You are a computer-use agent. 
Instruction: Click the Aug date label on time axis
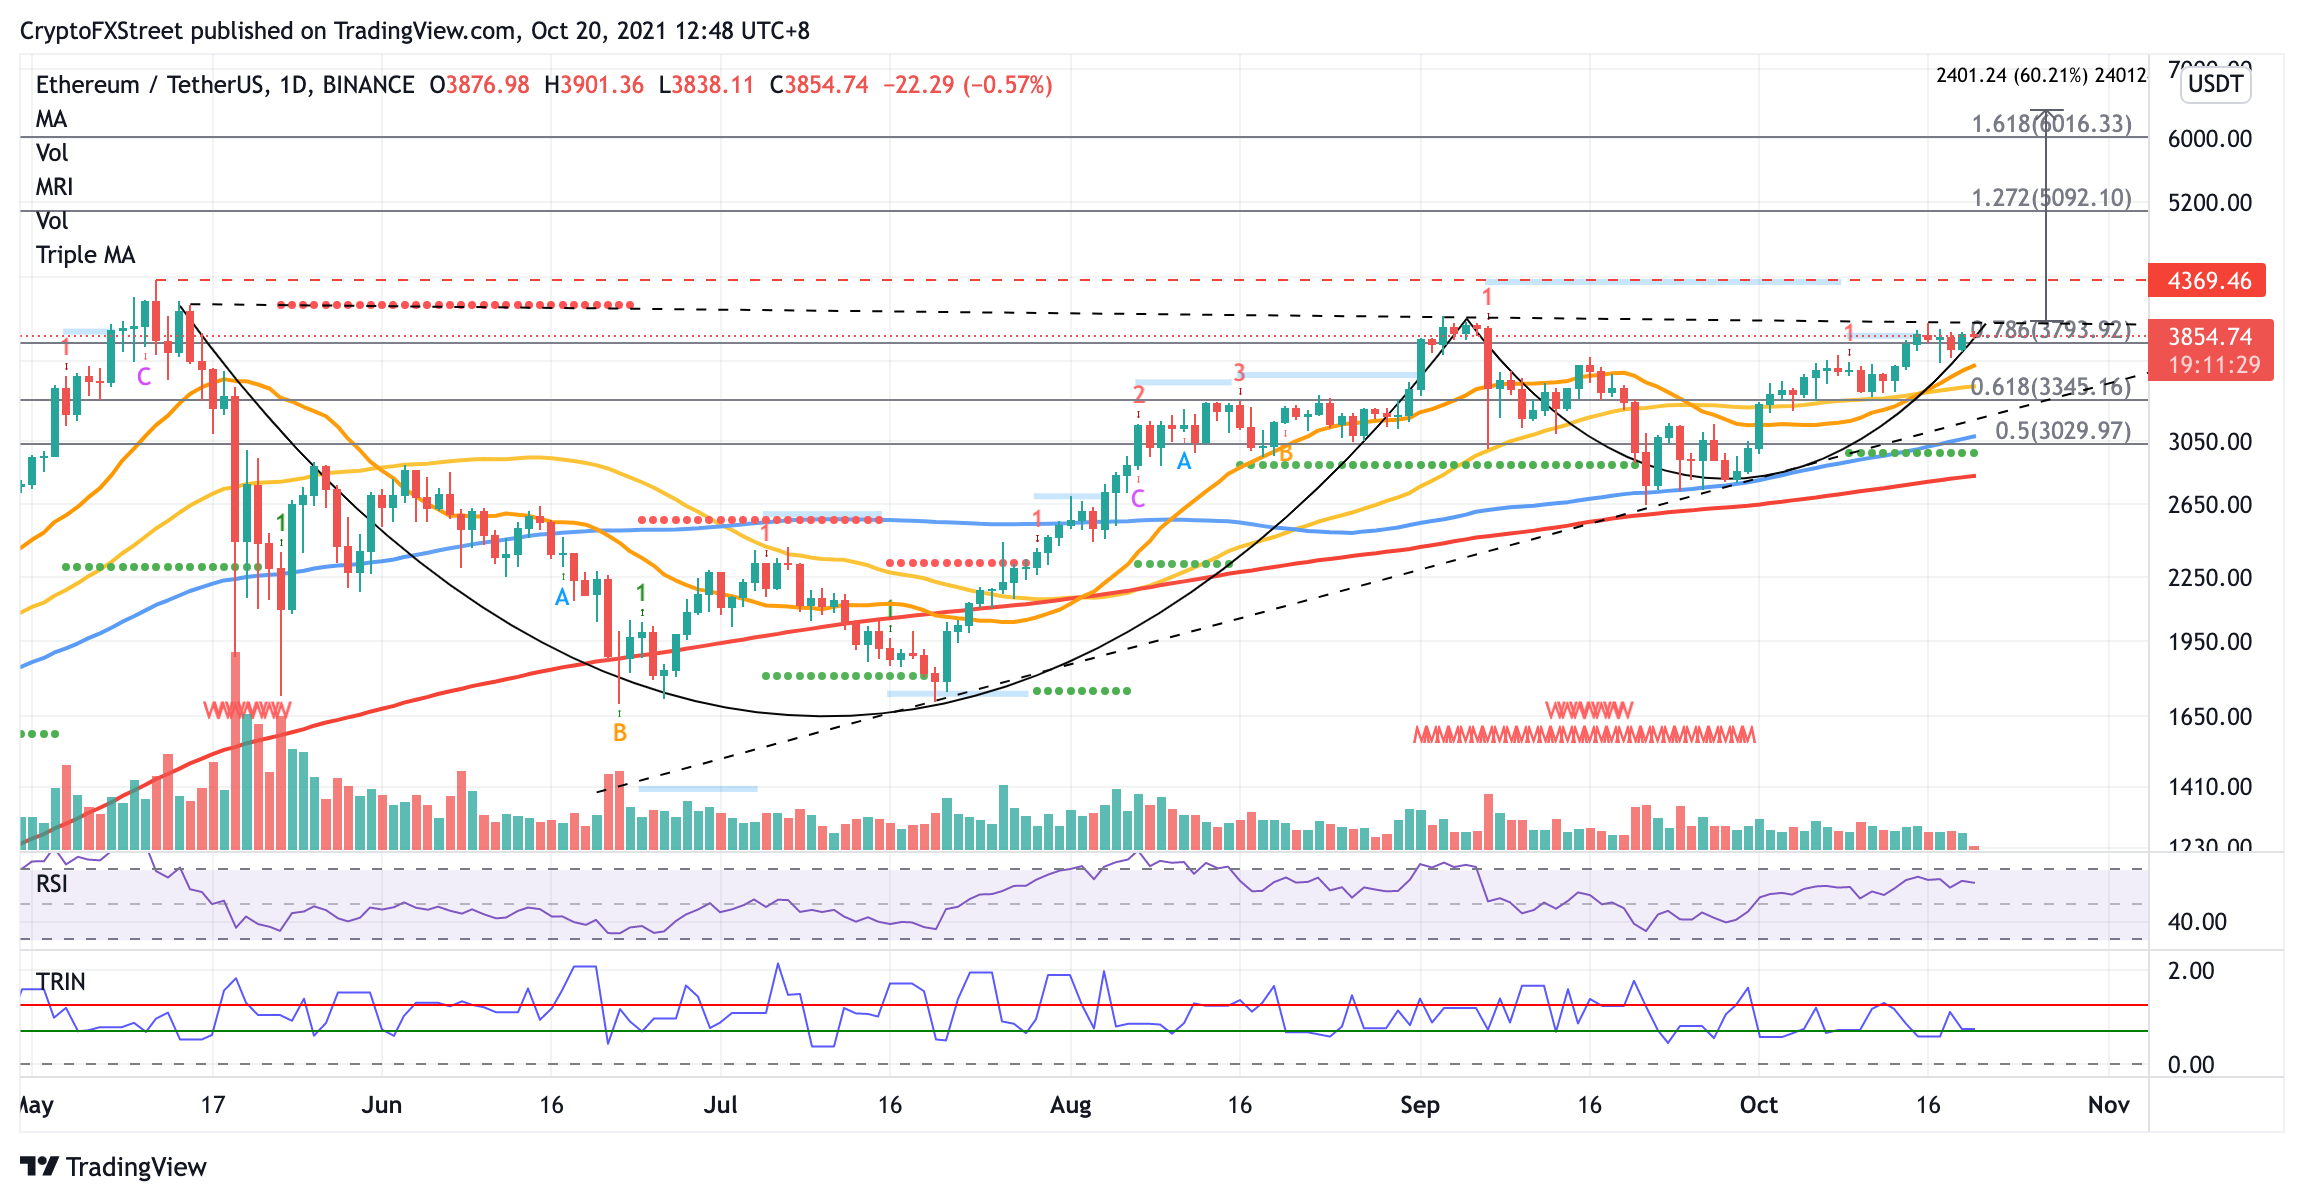pos(1070,1105)
